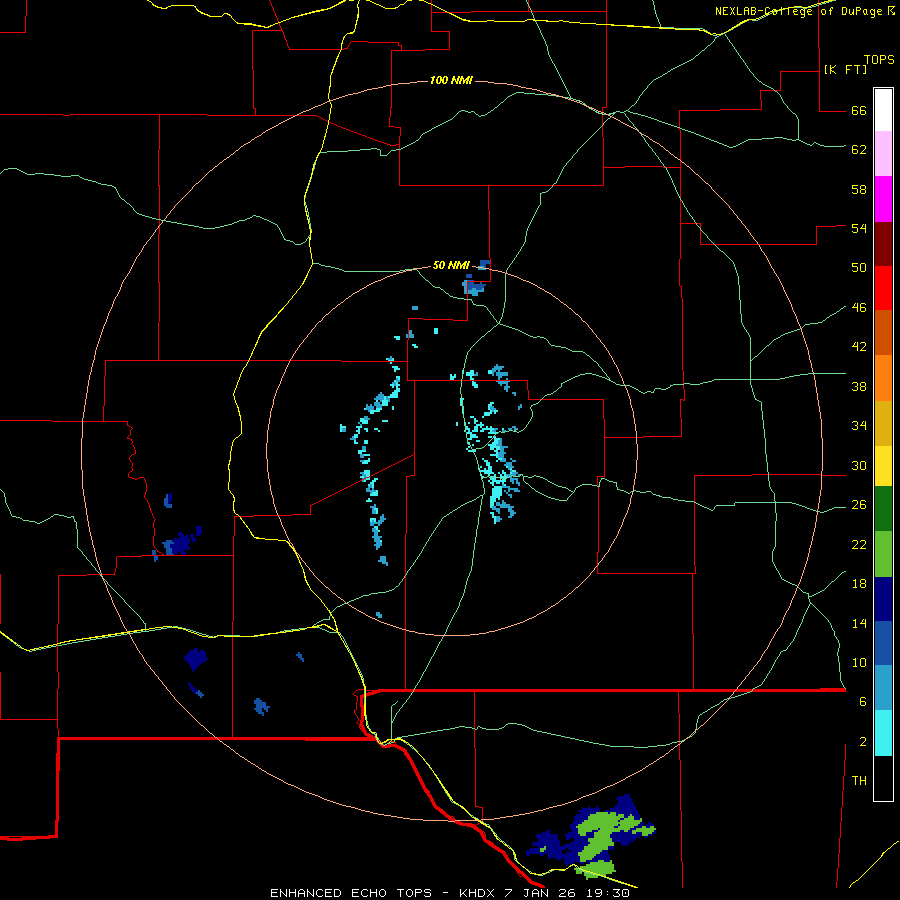Click the gold legend swatch
900x900 pixels.
pyautogui.click(x=883, y=423)
